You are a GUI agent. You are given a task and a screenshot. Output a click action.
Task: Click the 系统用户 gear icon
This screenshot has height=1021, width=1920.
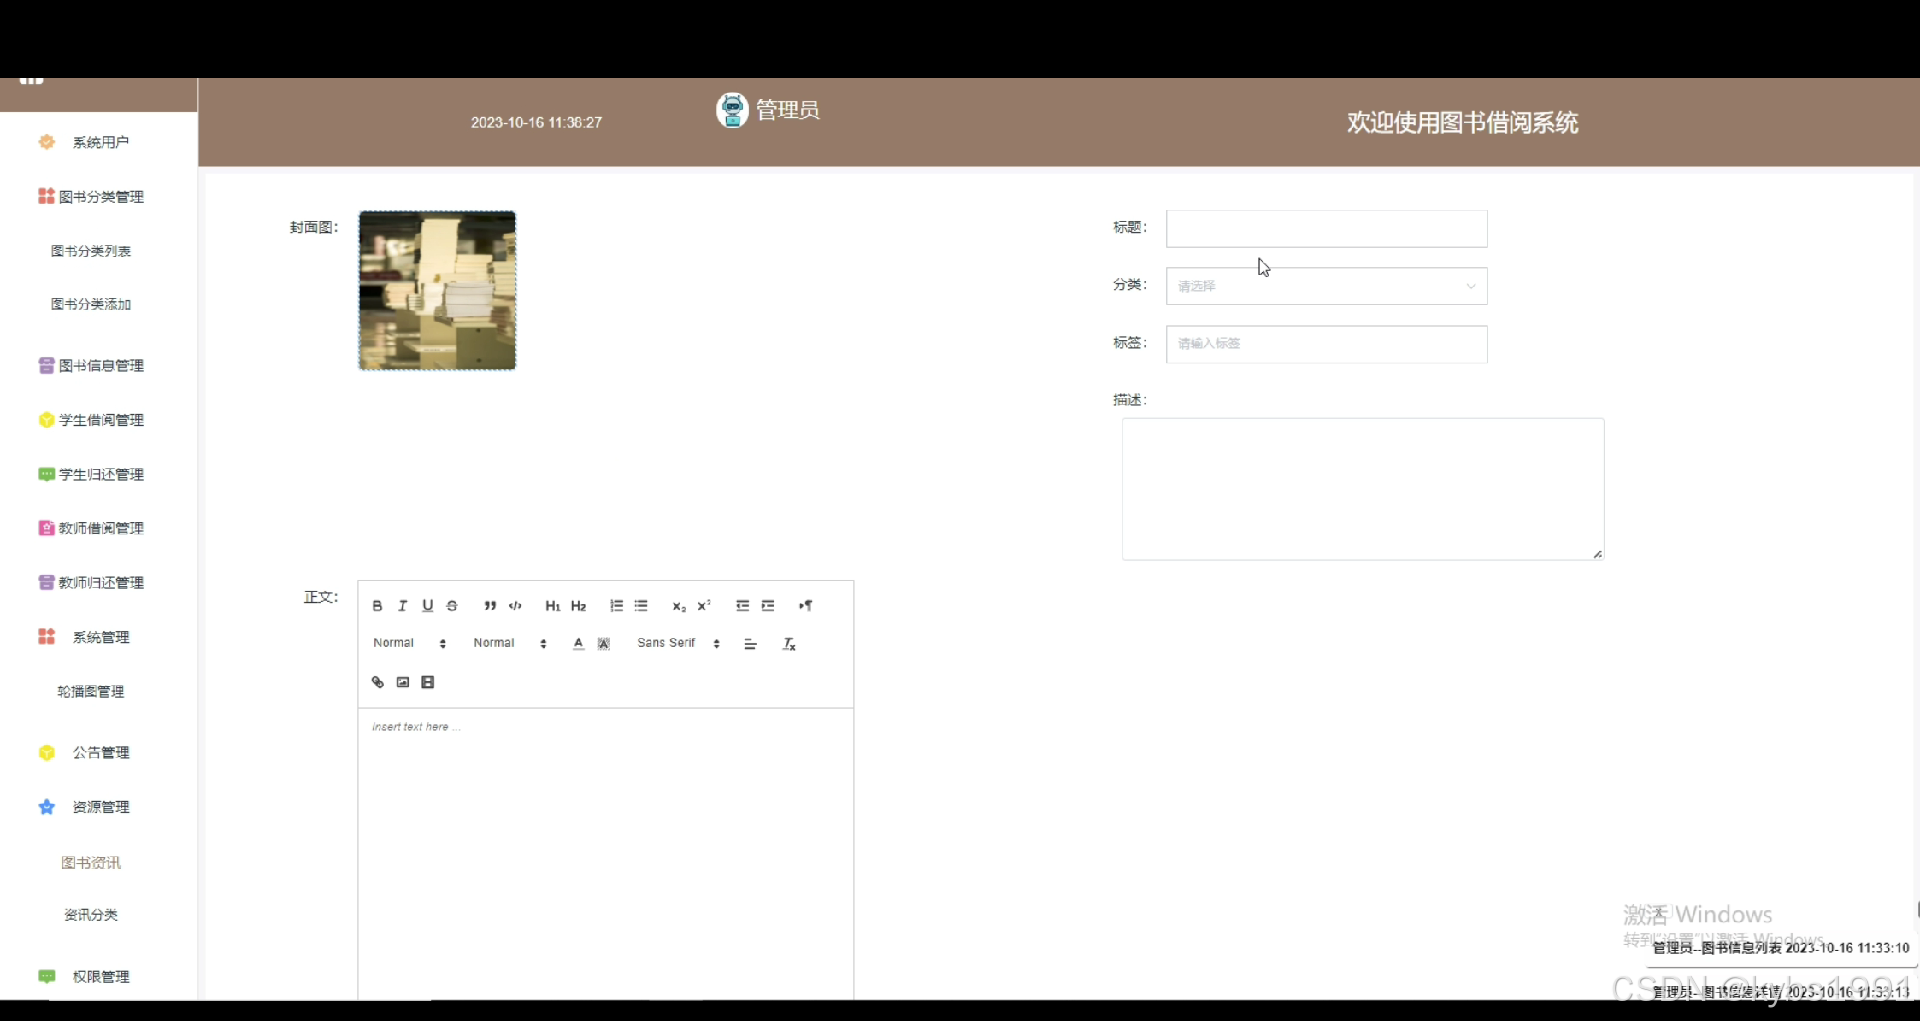[x=46, y=142]
